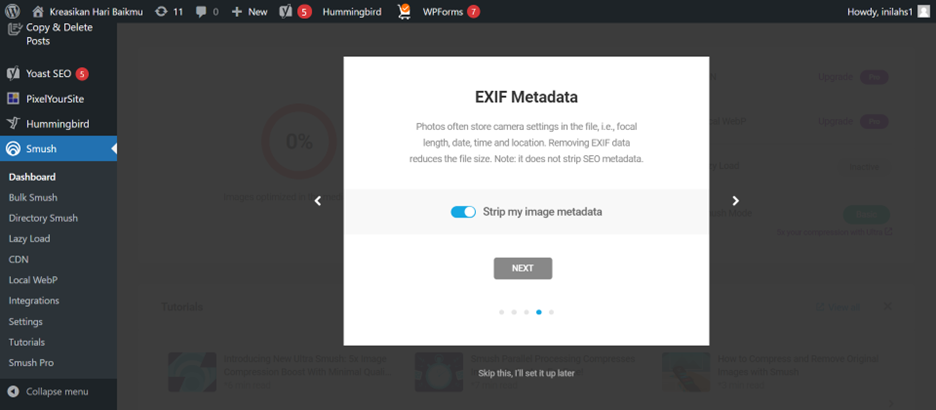
Task: Open the cart icon beside WPForms
Action: [x=404, y=11]
